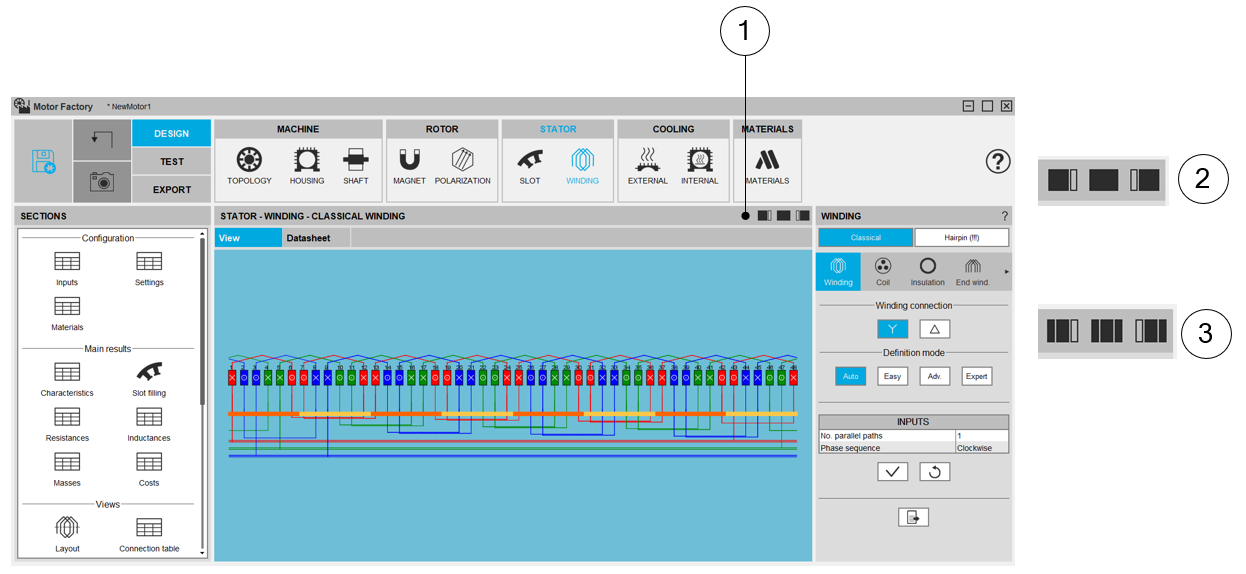The image size is (1246, 574).
Task: Click the help question mark icon
Action: [997, 162]
